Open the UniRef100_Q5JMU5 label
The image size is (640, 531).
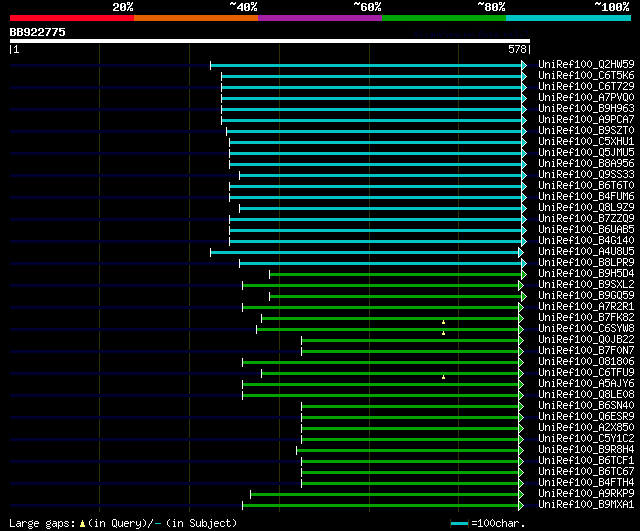586,153
